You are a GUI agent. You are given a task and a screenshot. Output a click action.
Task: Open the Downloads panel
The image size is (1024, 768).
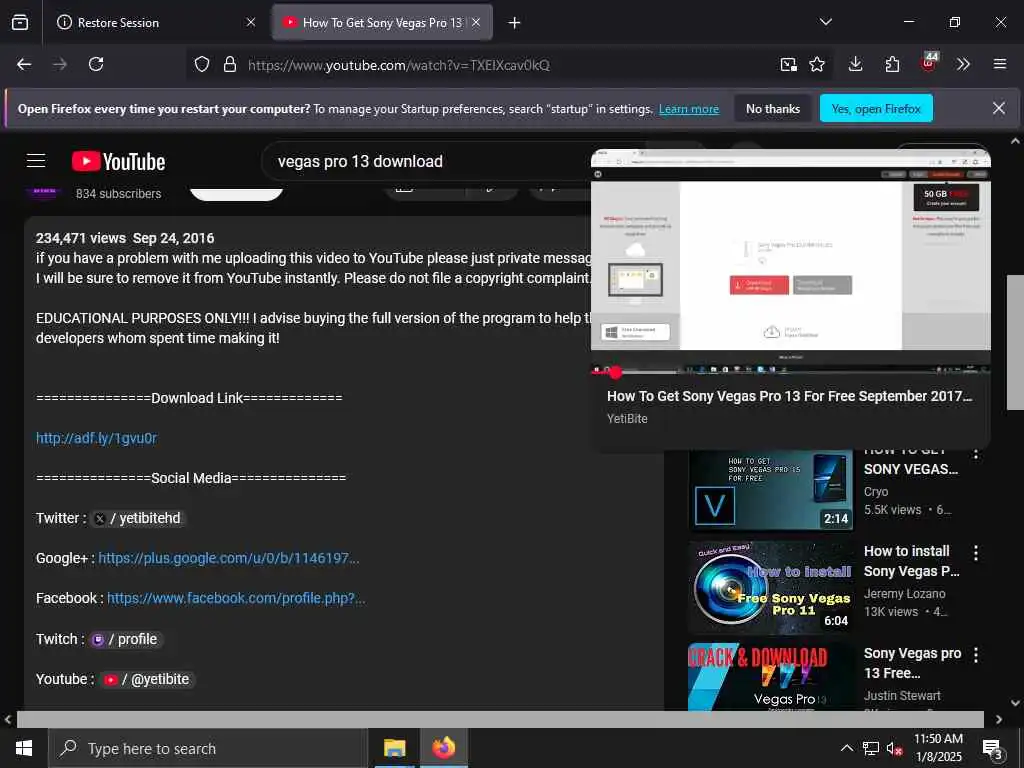[856, 64]
